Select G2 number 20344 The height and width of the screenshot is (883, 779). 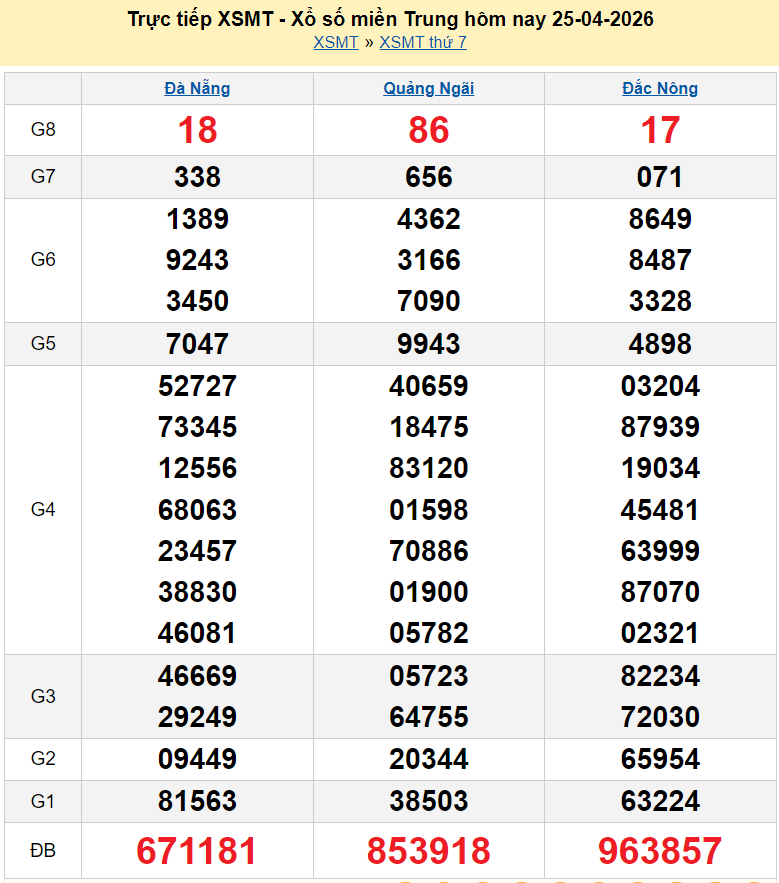pos(428,759)
